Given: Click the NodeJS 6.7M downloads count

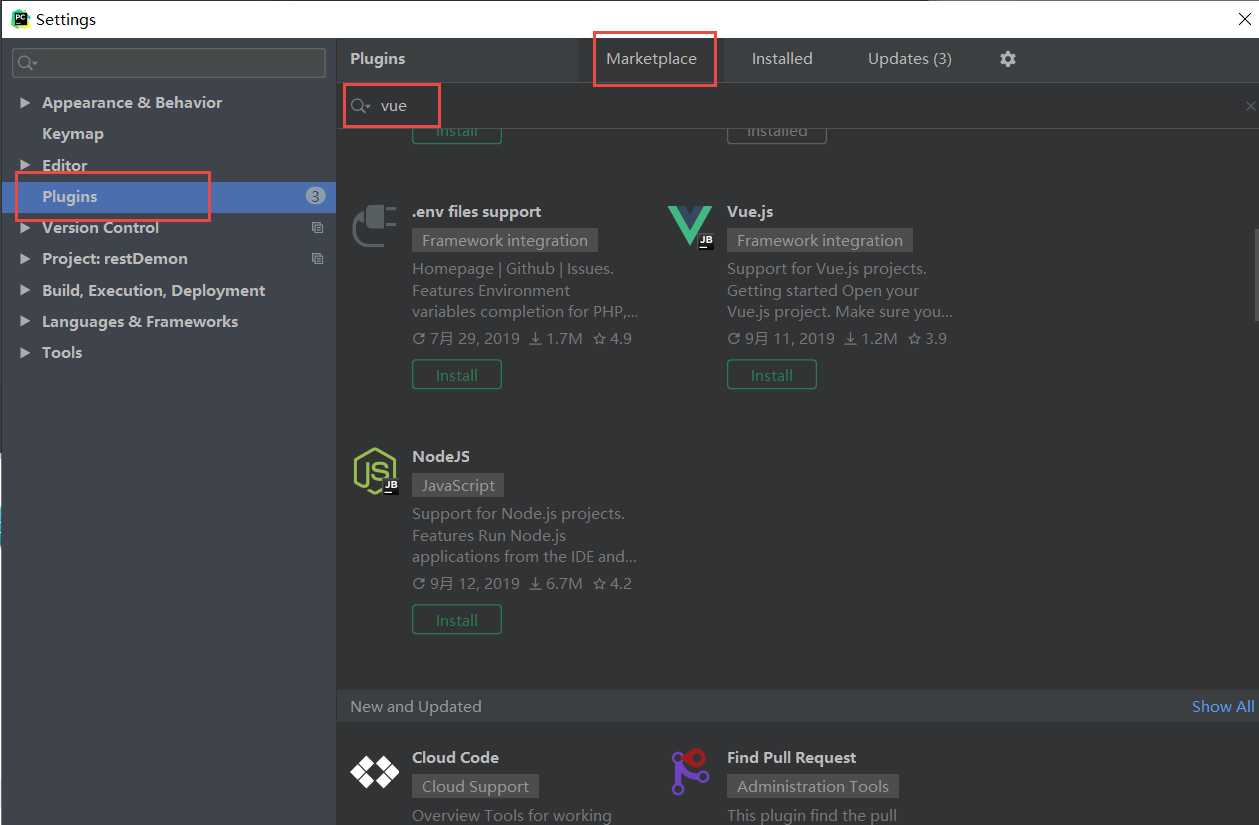Looking at the screenshot, I should point(555,583).
